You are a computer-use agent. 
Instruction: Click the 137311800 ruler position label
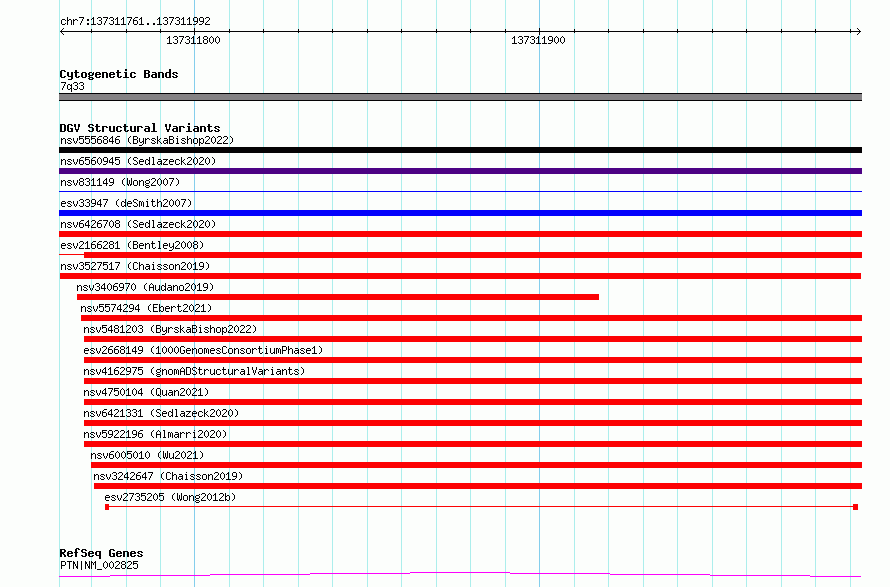coord(193,40)
